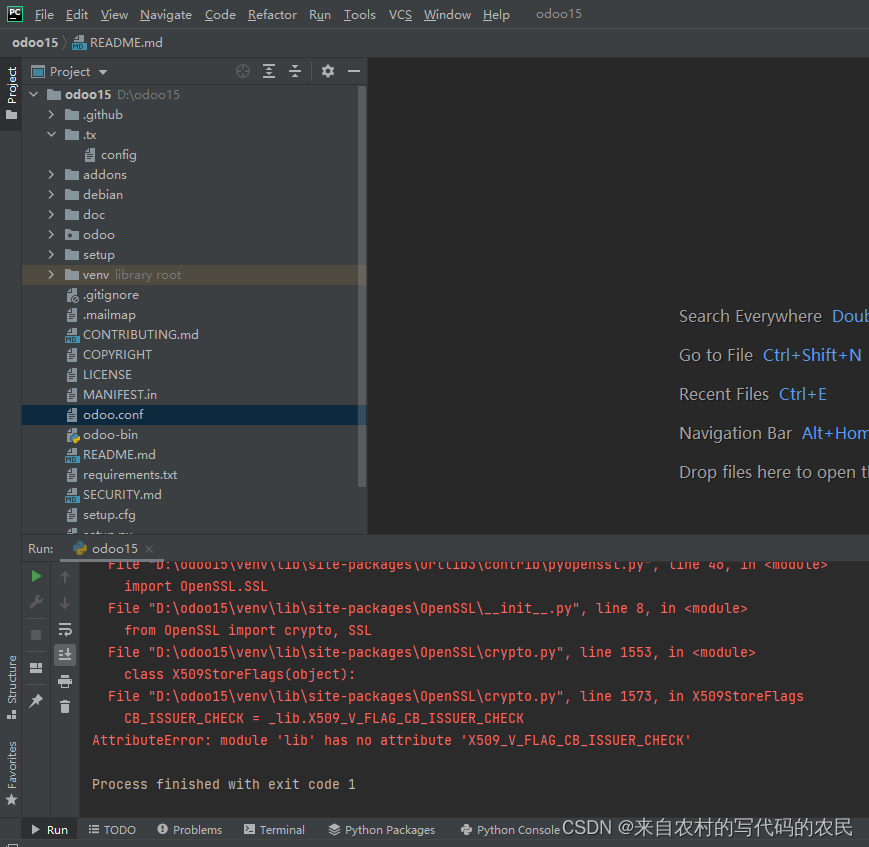Toggle soft-wrap in Run console

click(65, 630)
